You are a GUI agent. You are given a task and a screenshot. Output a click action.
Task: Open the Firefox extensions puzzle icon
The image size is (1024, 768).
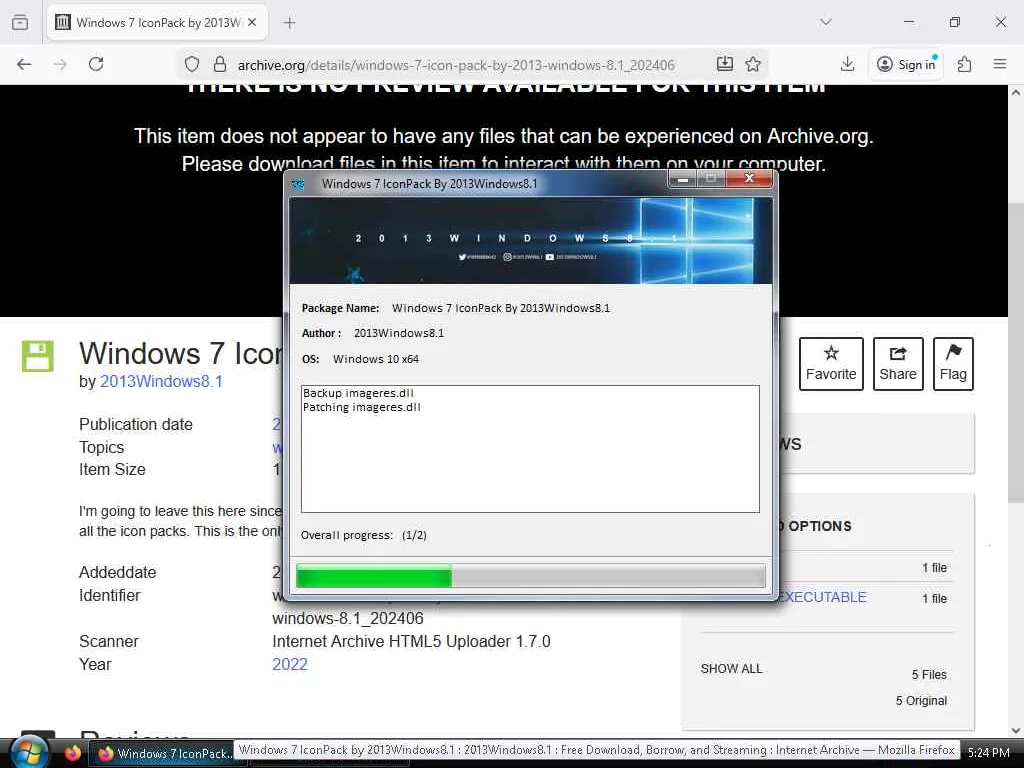click(x=965, y=64)
